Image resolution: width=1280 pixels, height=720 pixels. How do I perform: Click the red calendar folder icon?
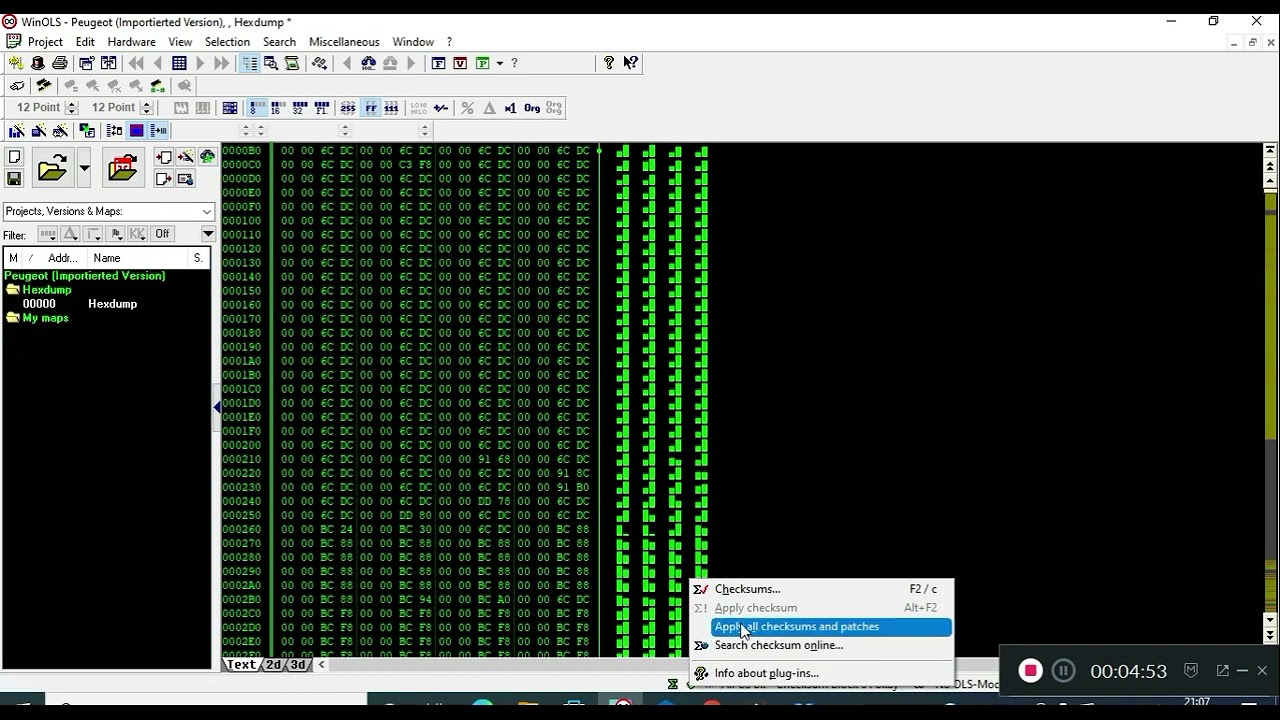pyautogui.click(x=123, y=168)
